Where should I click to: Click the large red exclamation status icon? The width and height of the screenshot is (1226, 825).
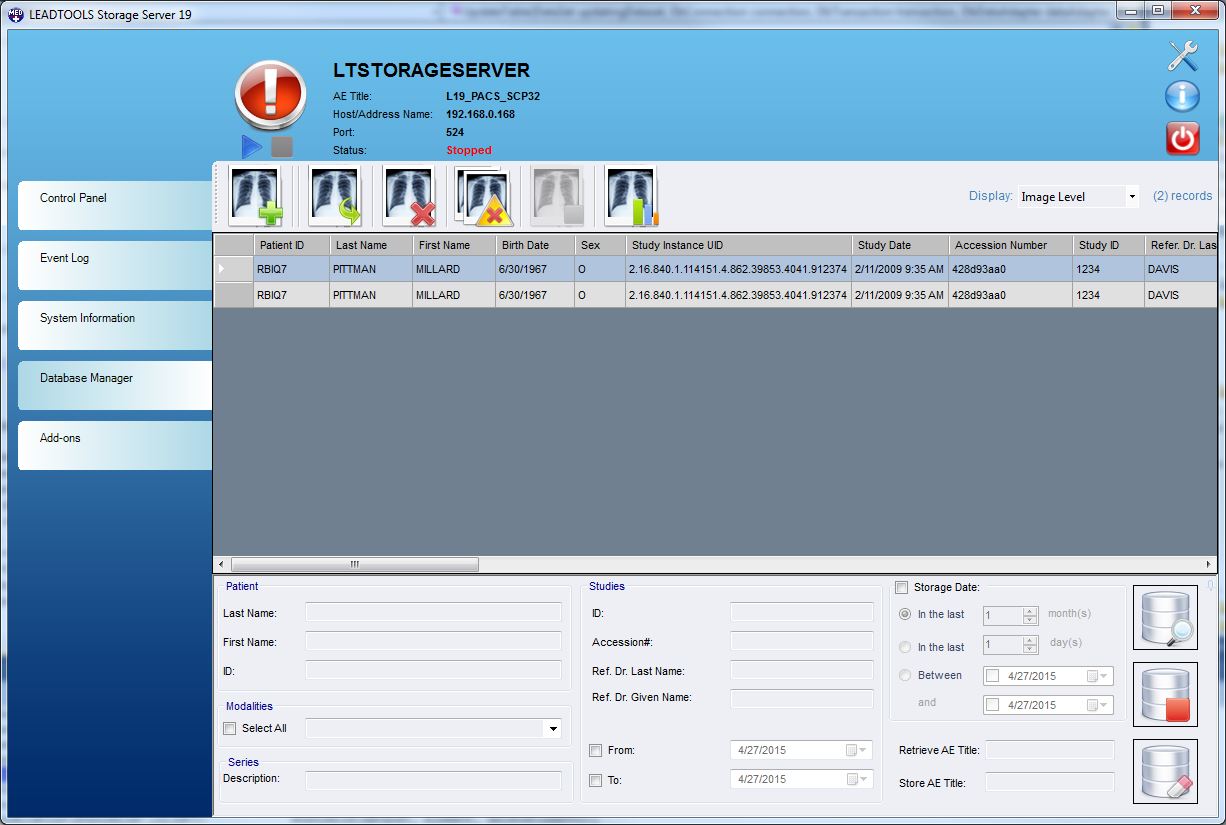click(270, 95)
